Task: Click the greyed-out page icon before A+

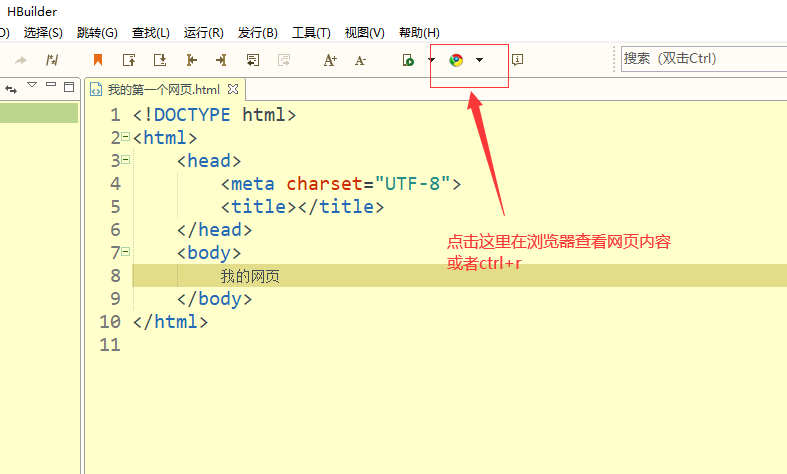Action: click(284, 60)
